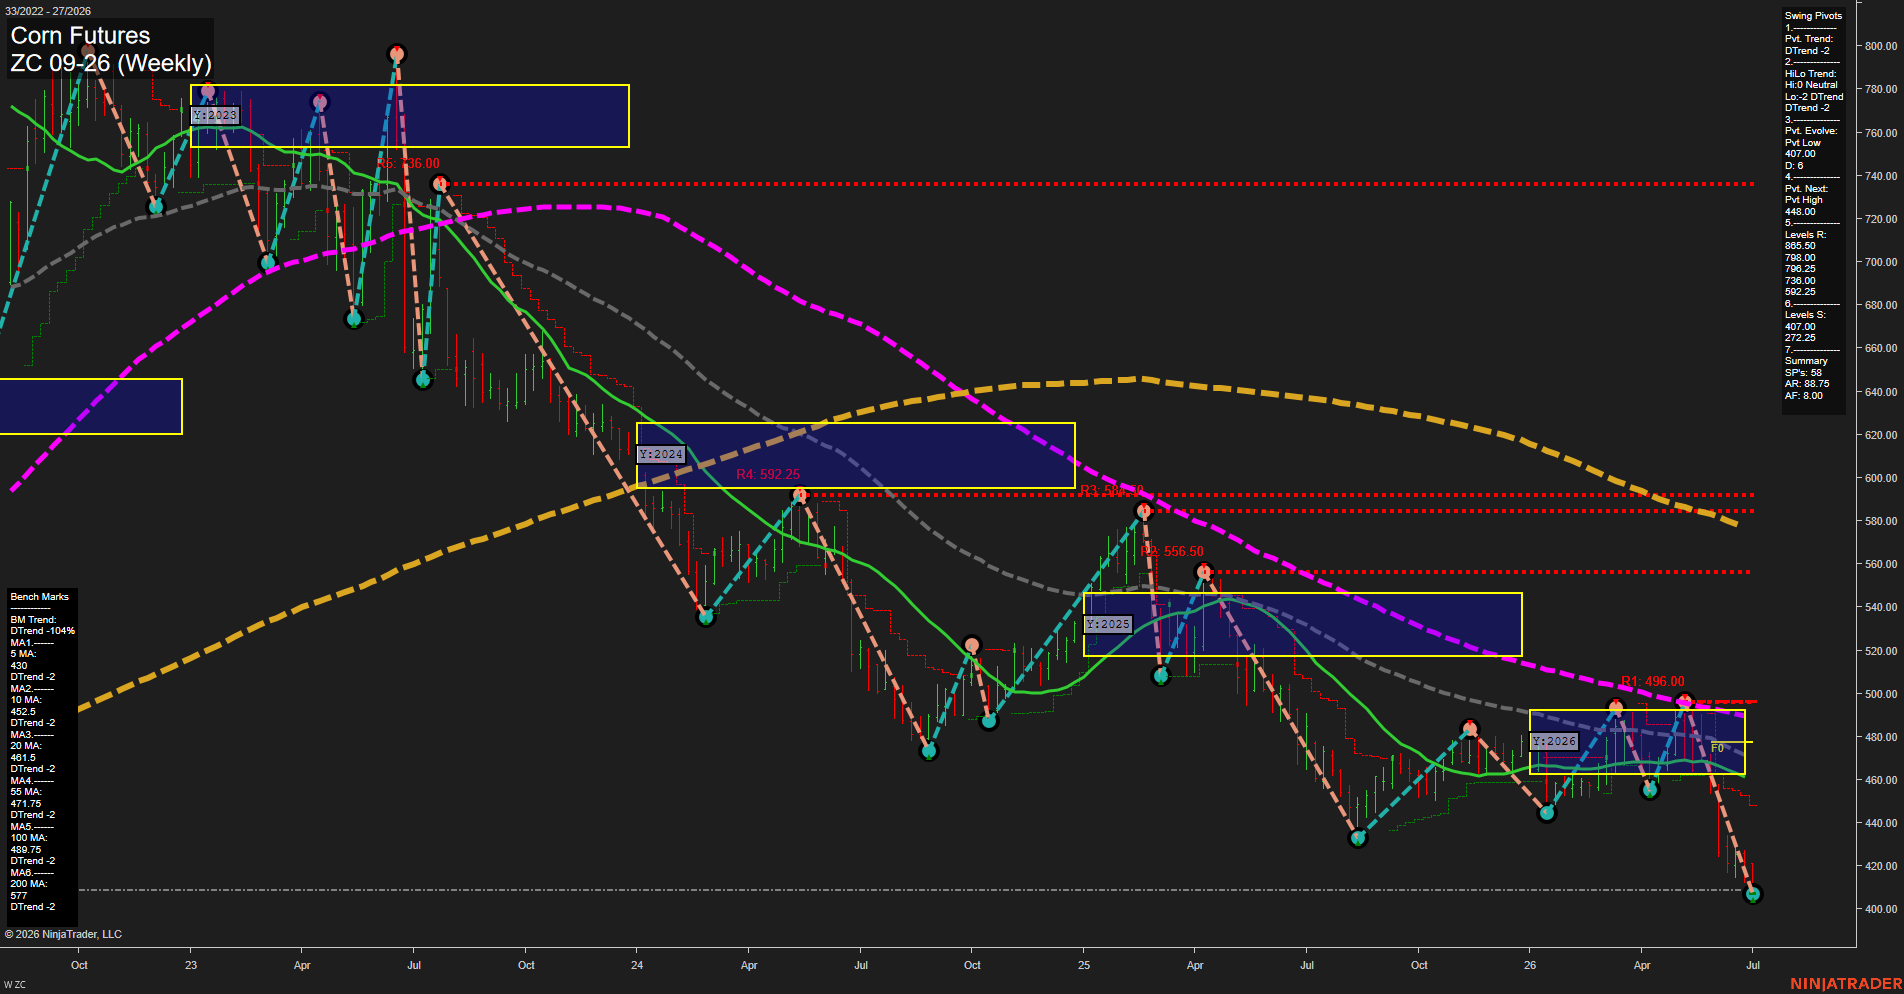The height and width of the screenshot is (994, 1904).
Task: Click the 26 year marker on time axis
Action: pos(1530,965)
